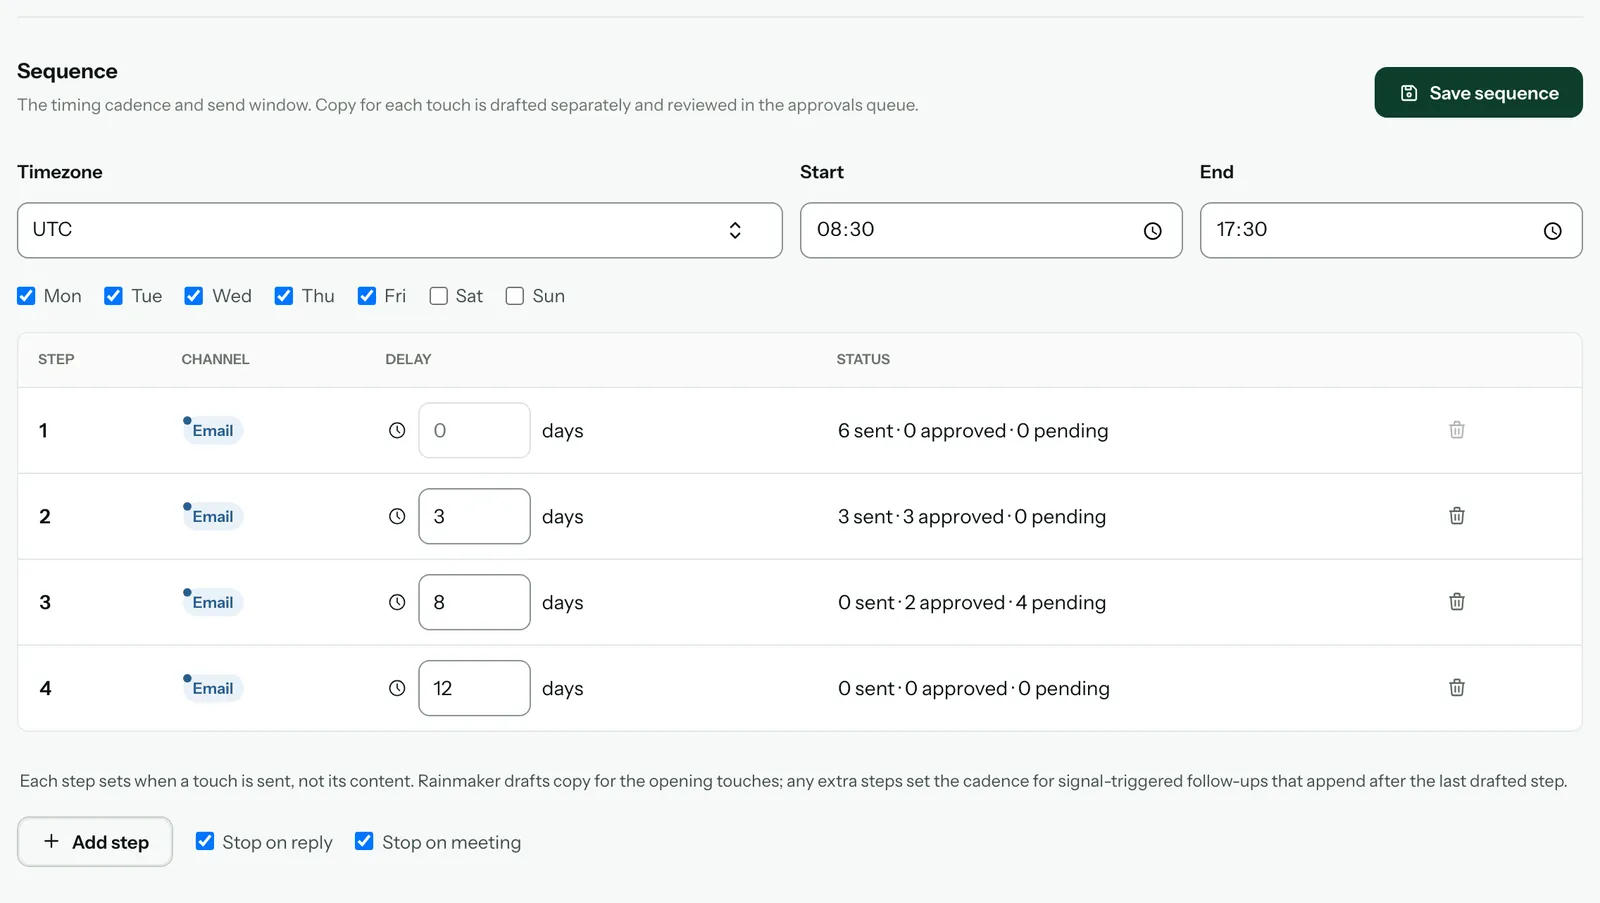Click status '3 sent · 3 approved · 0 pending'
Screen dimensions: 1600x903
coord(972,517)
